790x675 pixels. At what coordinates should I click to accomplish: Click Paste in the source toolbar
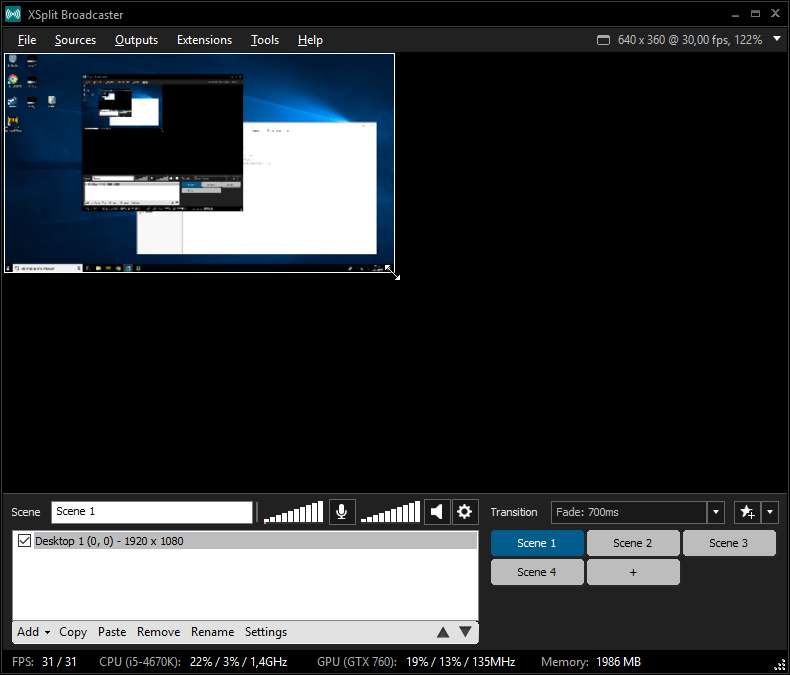(x=112, y=632)
